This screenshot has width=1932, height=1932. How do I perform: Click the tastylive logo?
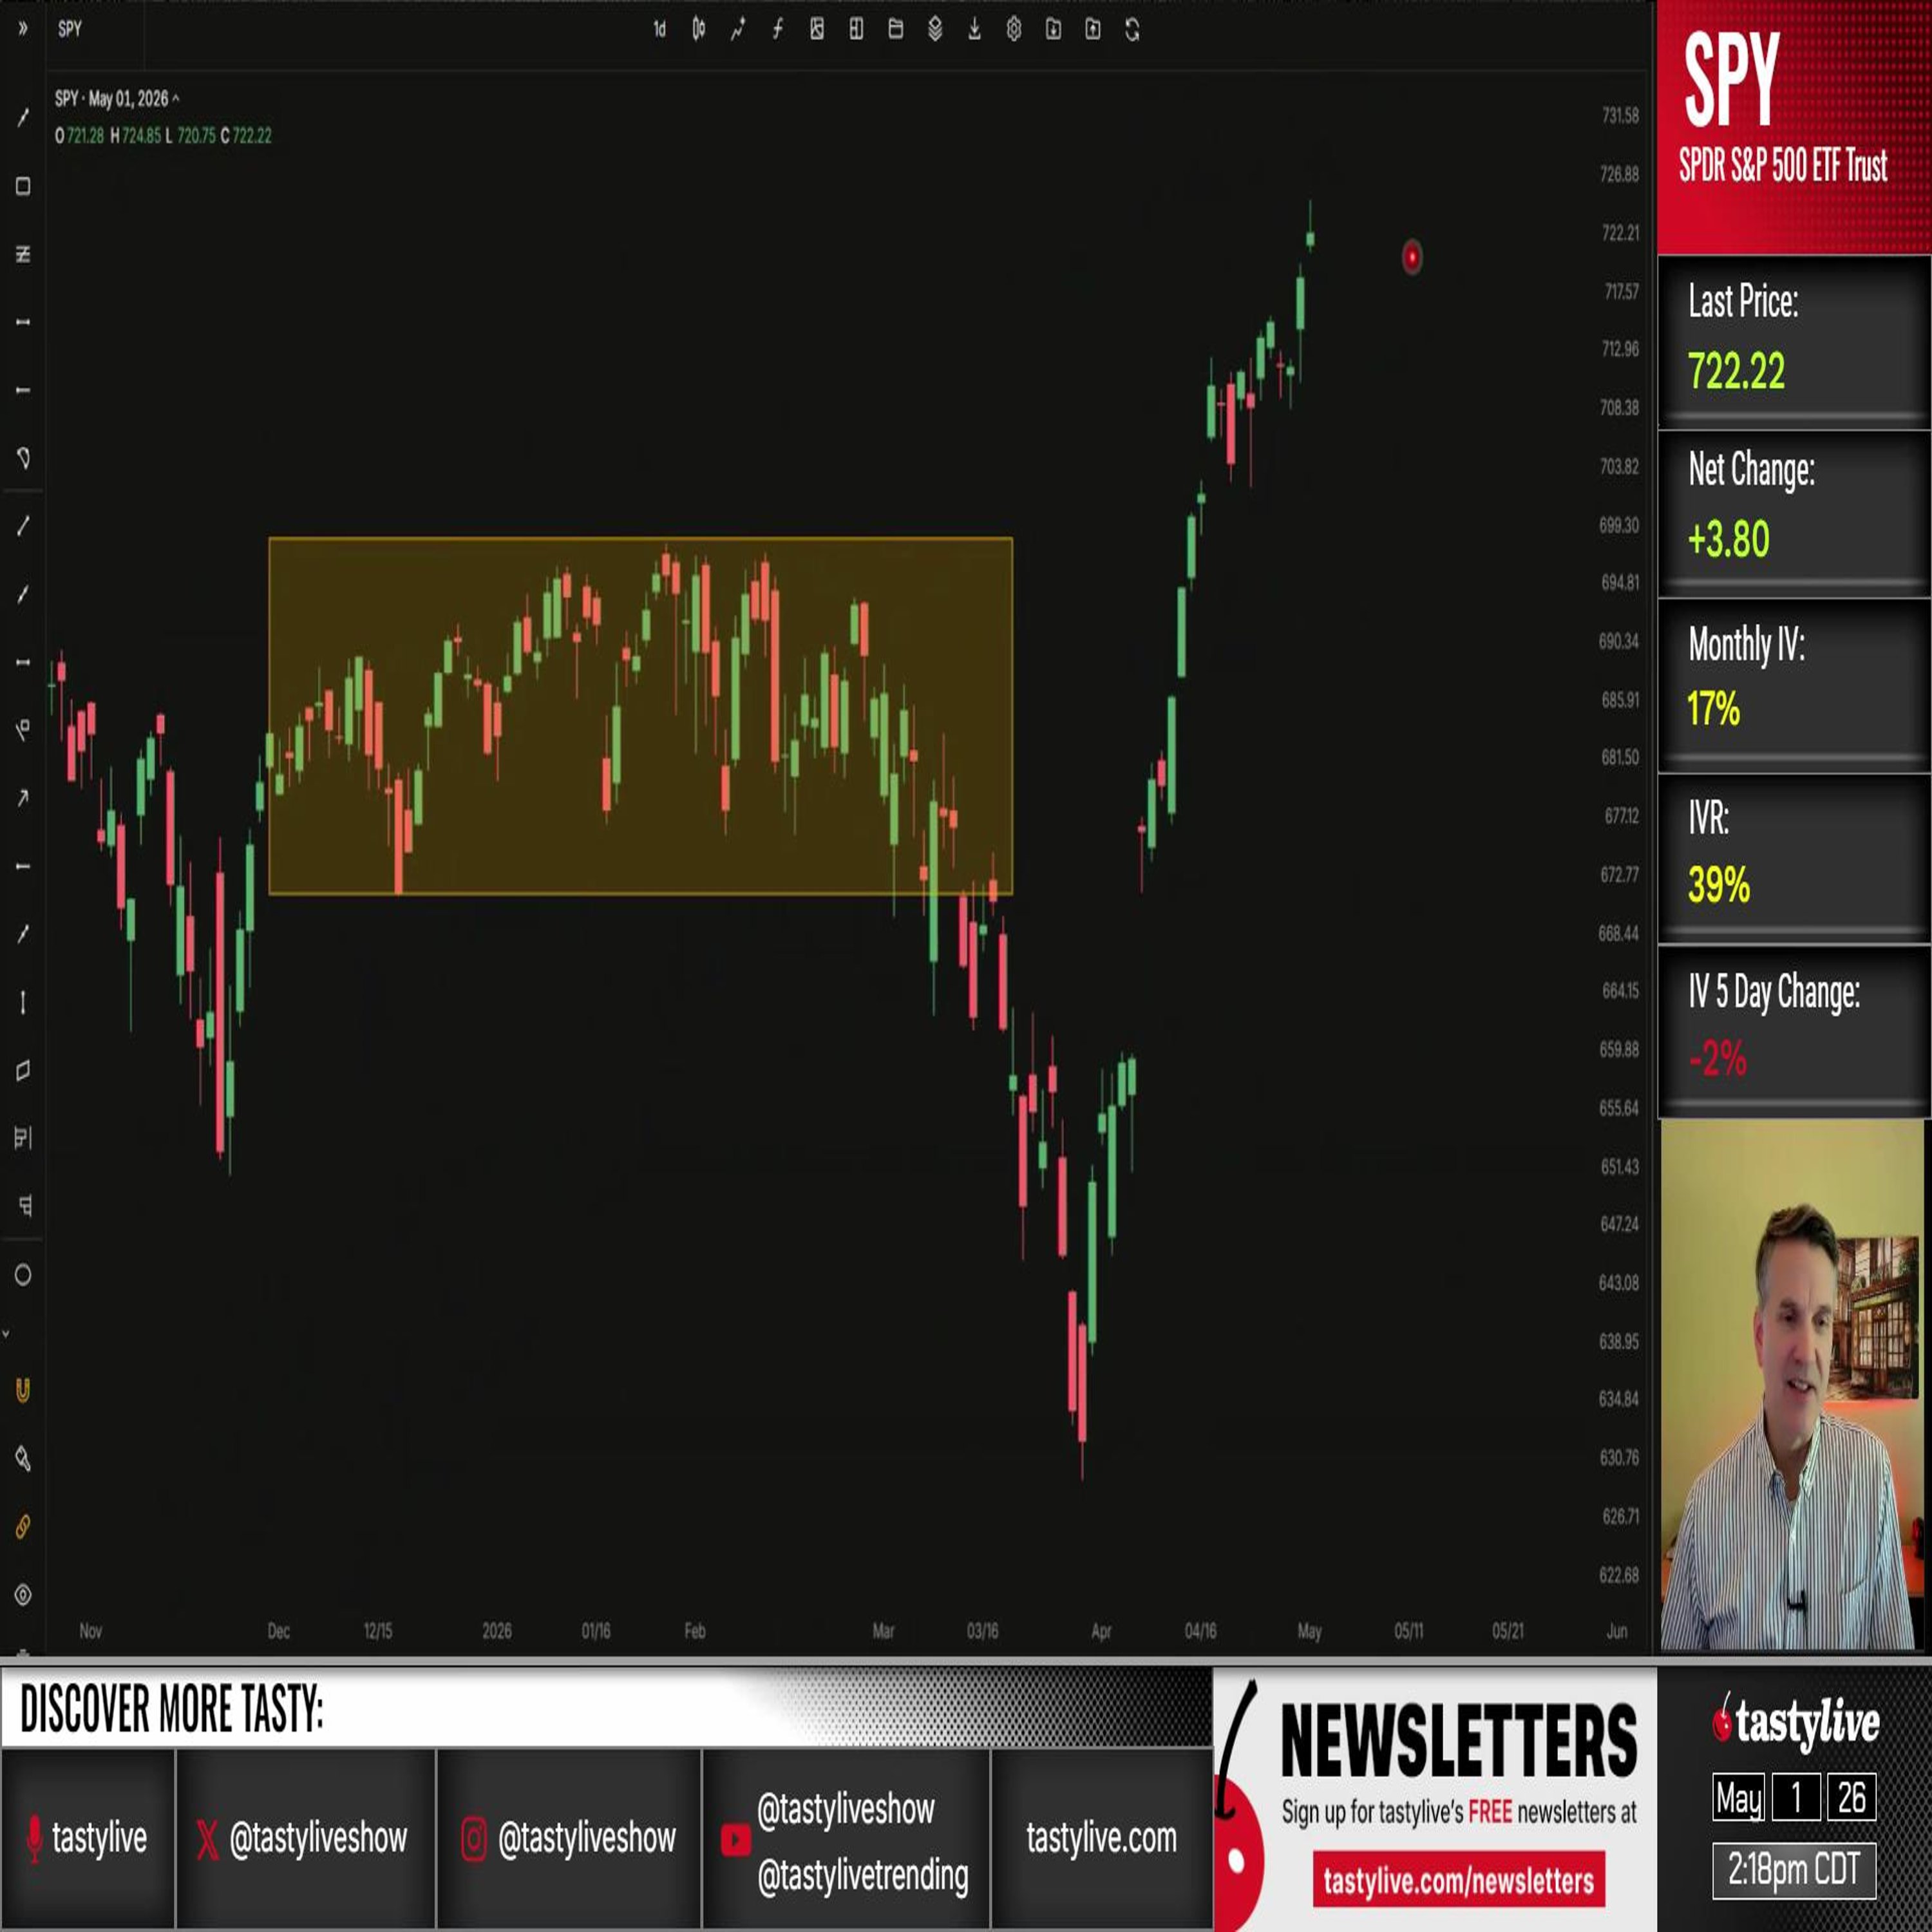click(x=1795, y=1722)
